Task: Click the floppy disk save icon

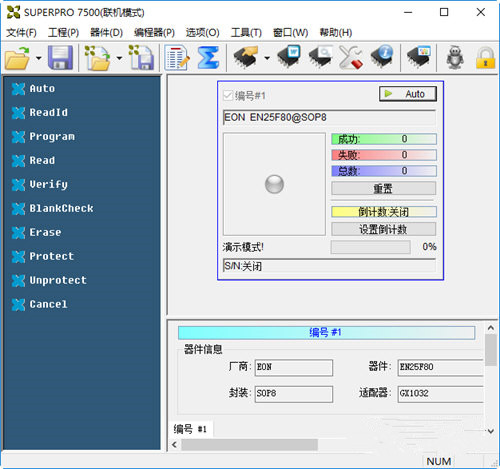Action: point(60,58)
